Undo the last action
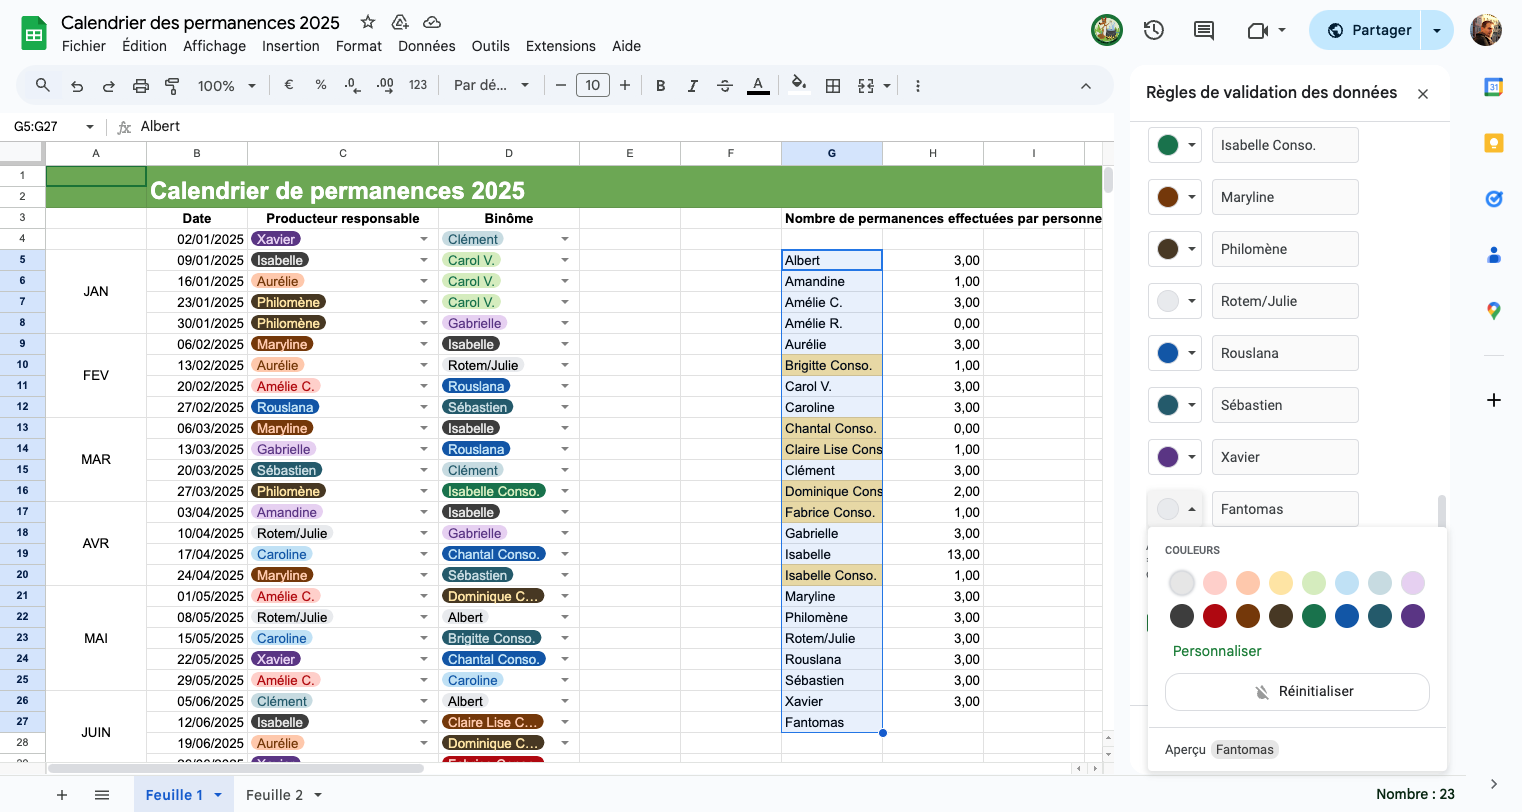 pyautogui.click(x=77, y=86)
